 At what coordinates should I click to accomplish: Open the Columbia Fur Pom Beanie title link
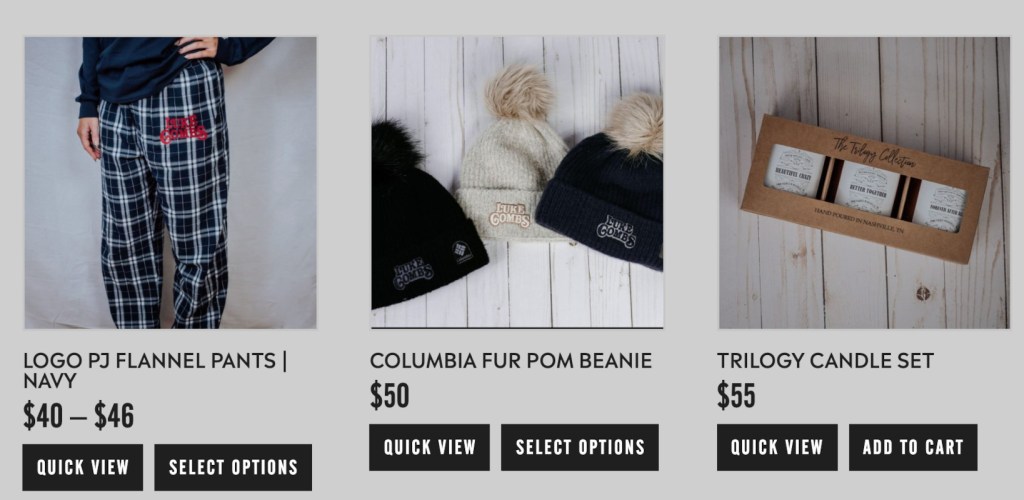point(511,360)
